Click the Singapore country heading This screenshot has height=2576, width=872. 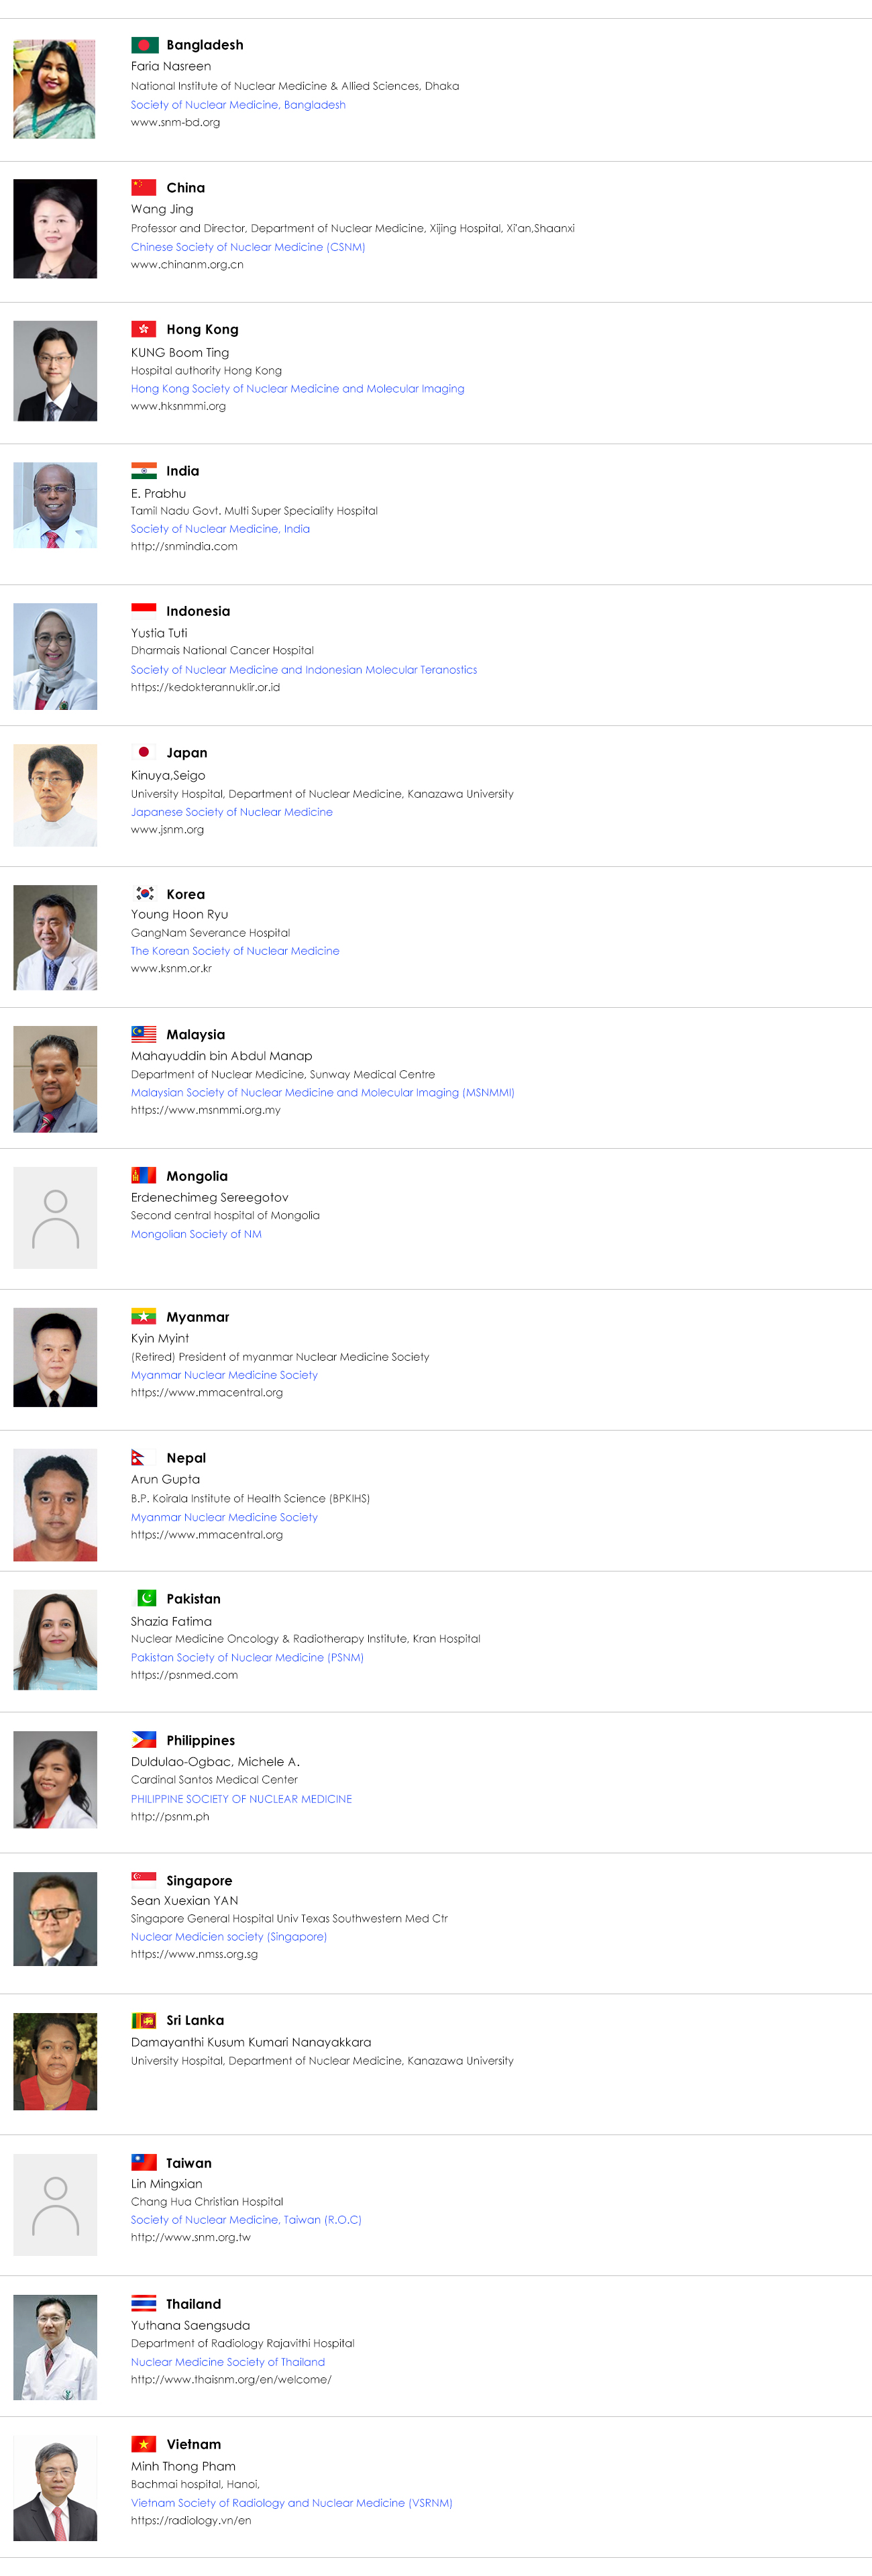199,1880
